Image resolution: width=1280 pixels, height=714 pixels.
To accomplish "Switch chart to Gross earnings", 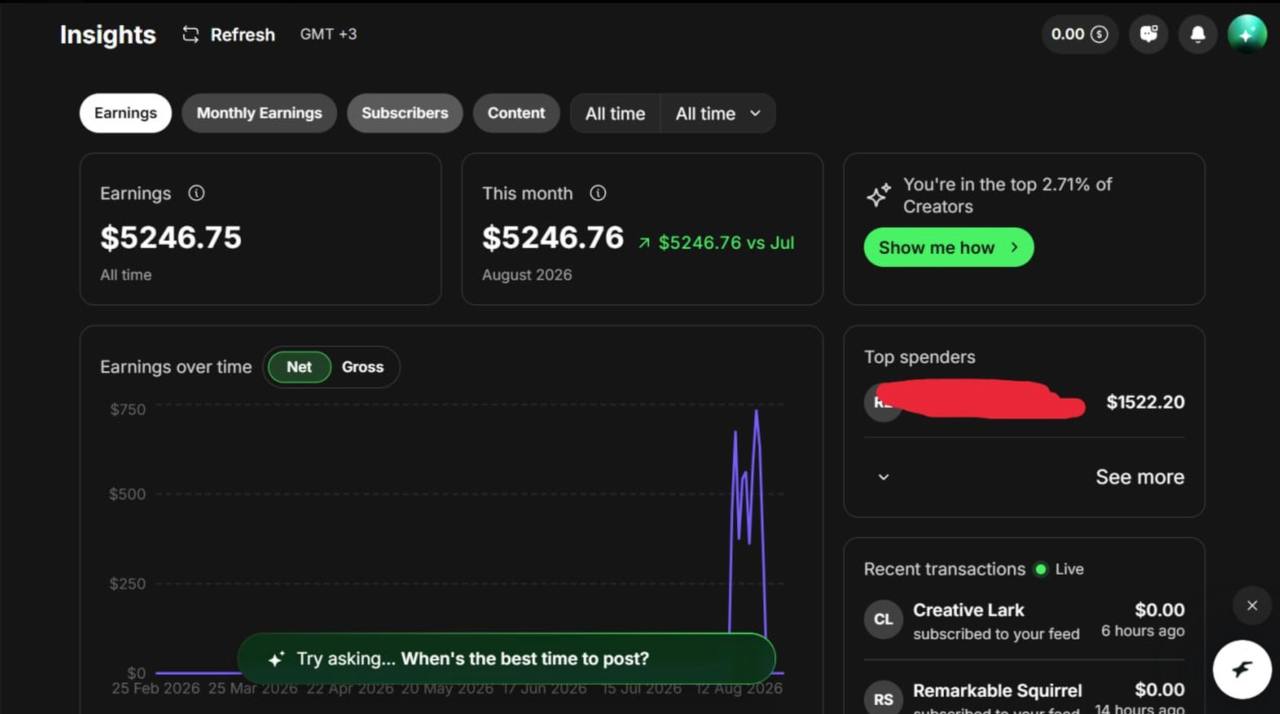I will pyautogui.click(x=362, y=367).
